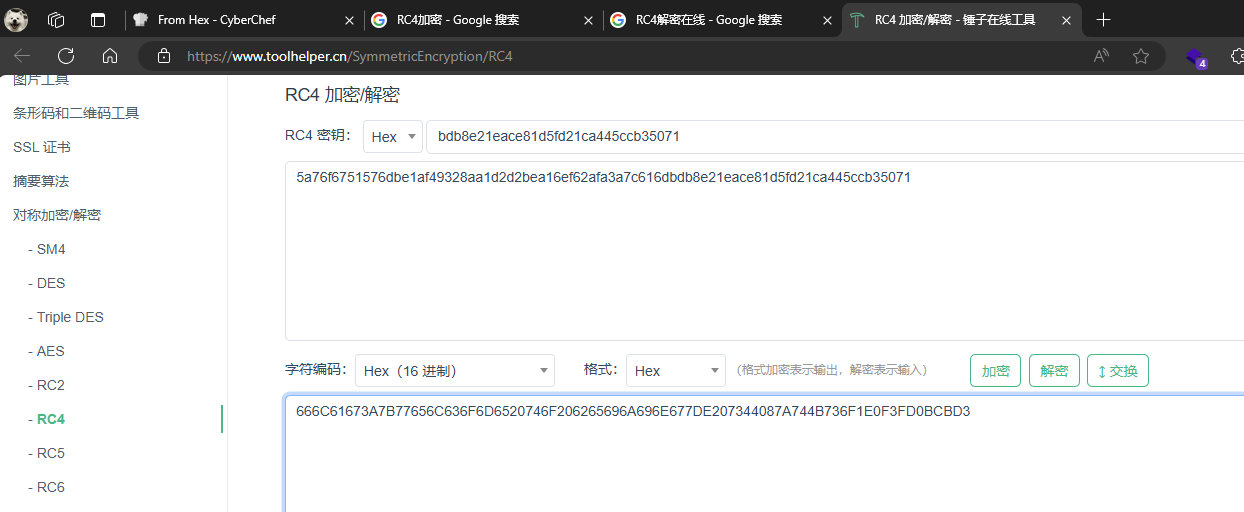Screen dimensions: 1244x512
Task: Click the favorite star icon in address bar
Action: 1141,56
